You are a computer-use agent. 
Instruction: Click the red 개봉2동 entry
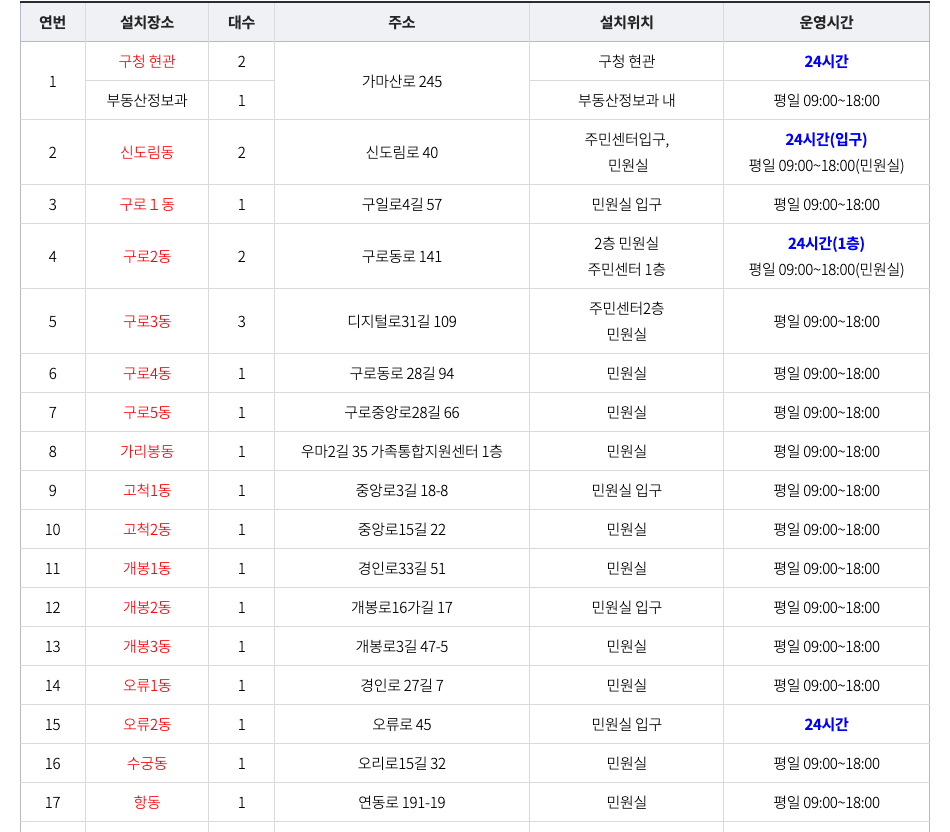147,607
